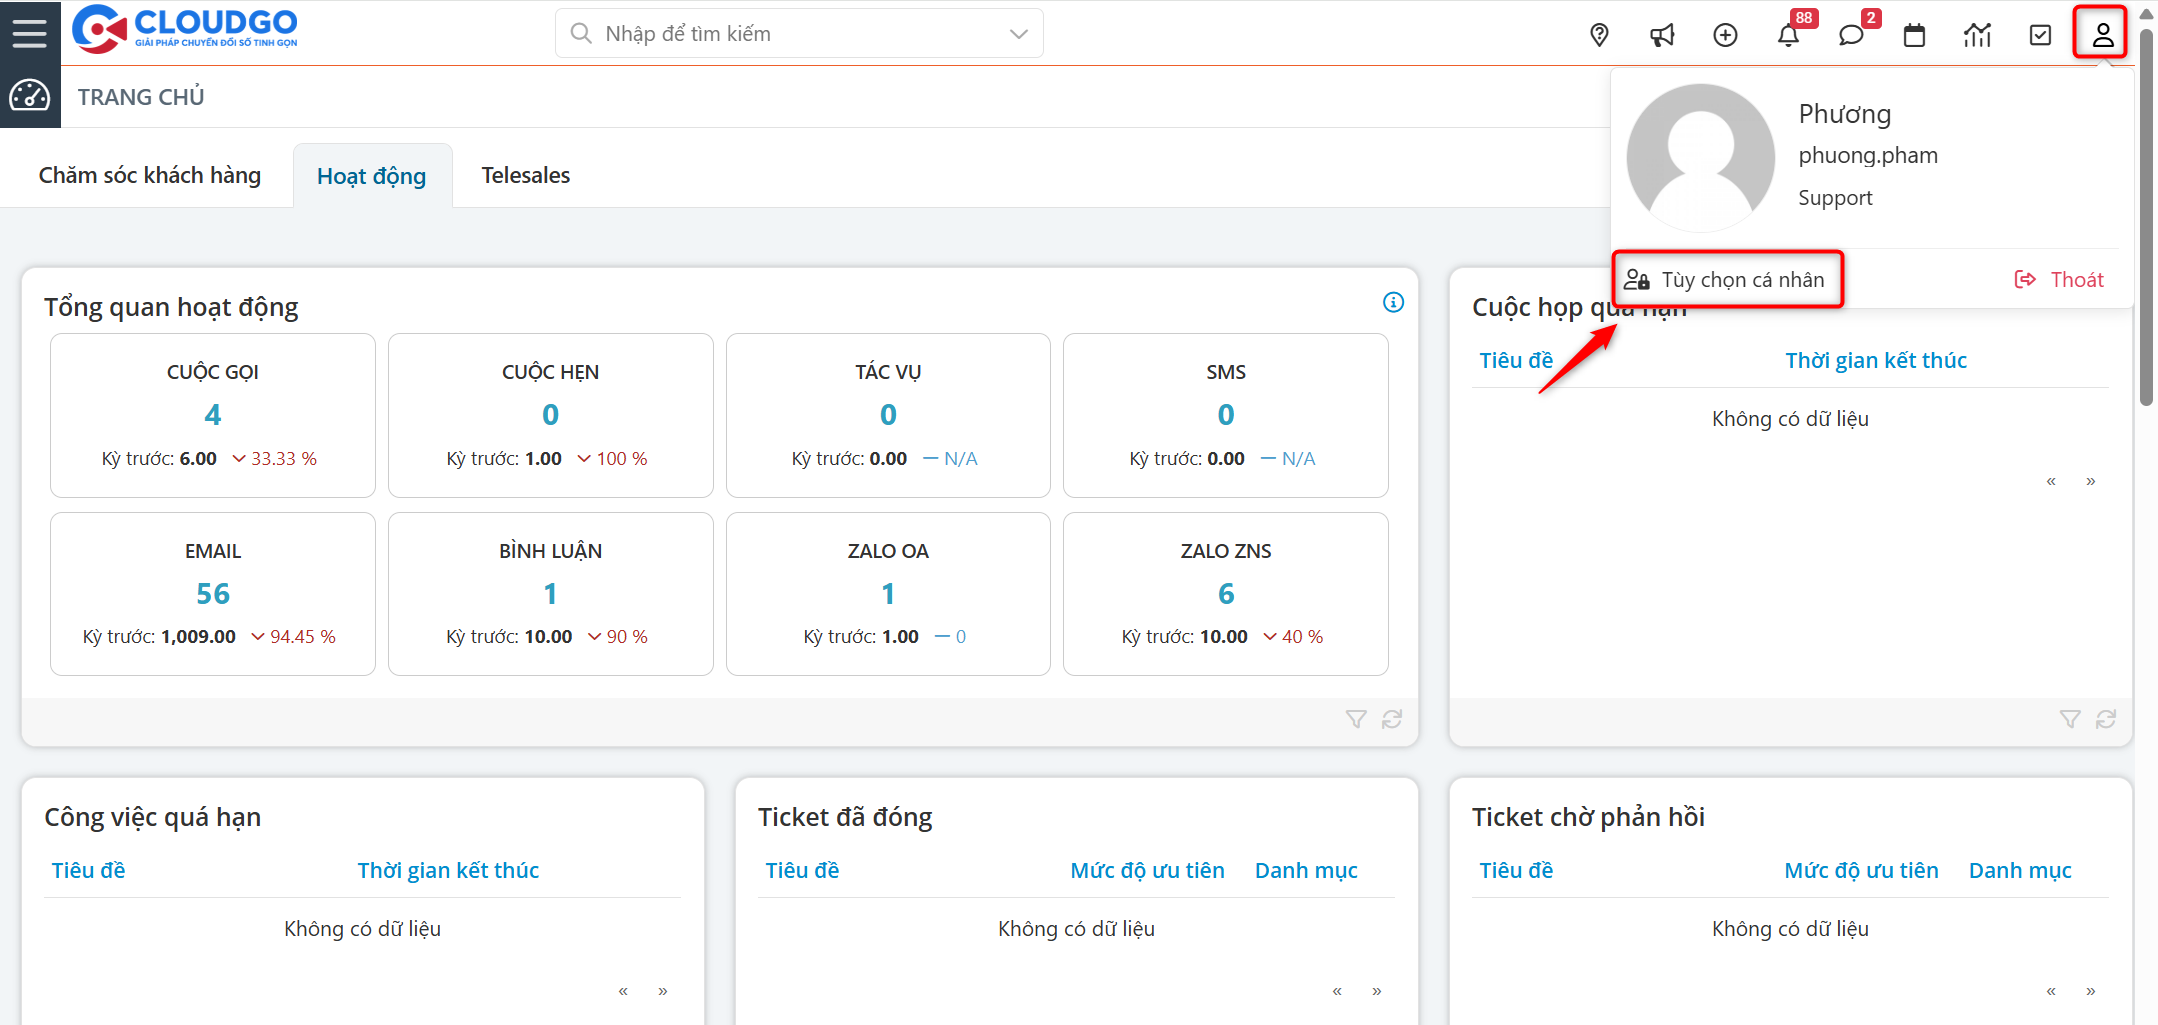Go to next page in Công việc quá hạn
Viewport: 2158px width, 1025px height.
[662, 991]
